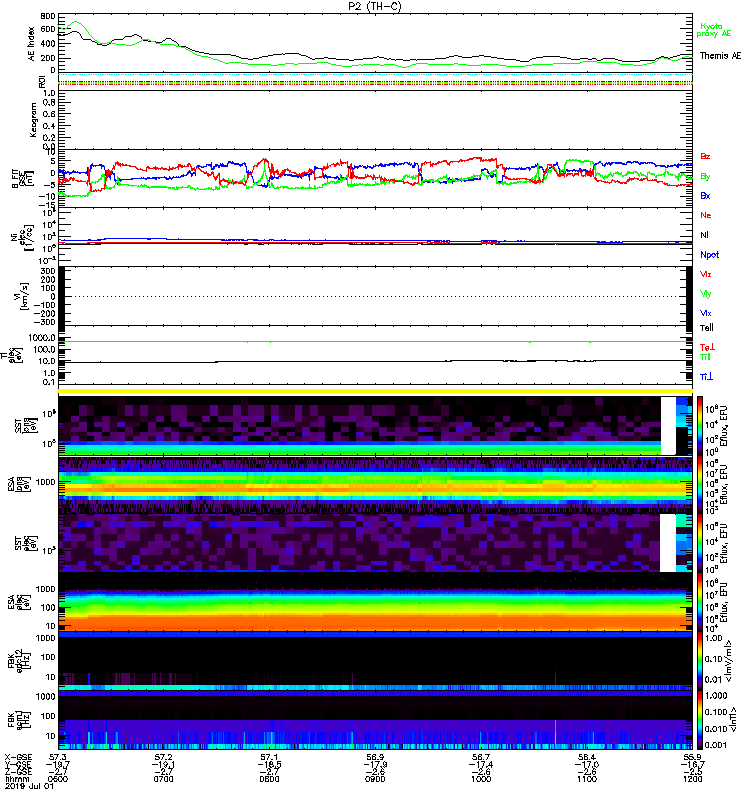Image resolution: width=750 pixels, height=800 pixels.
Task: Select the 0600 time tick label
Action: (x=58, y=779)
